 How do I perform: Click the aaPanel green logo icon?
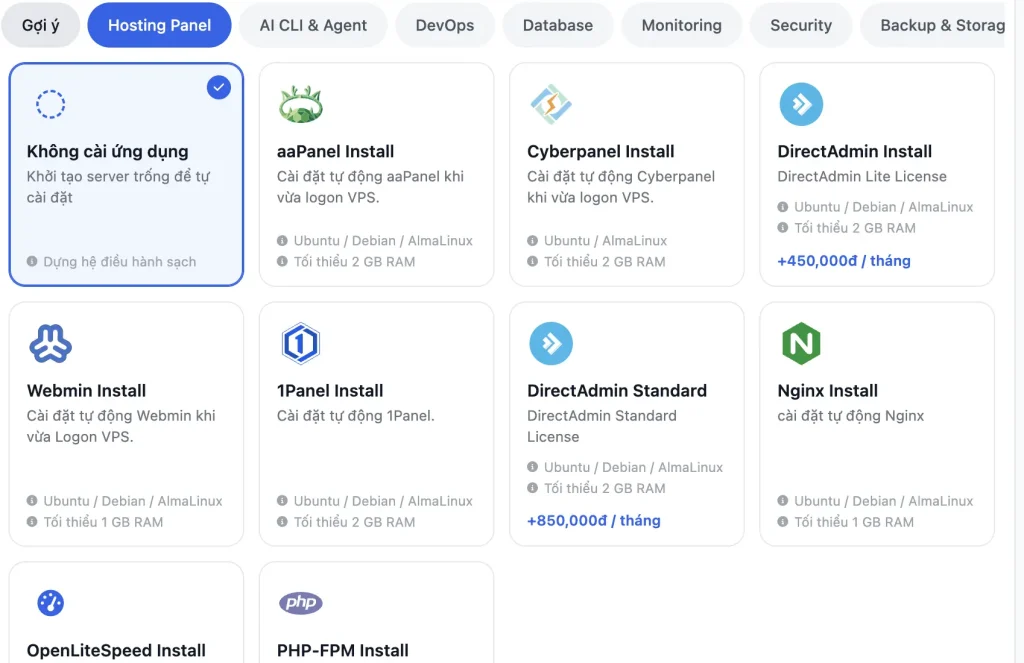click(300, 104)
